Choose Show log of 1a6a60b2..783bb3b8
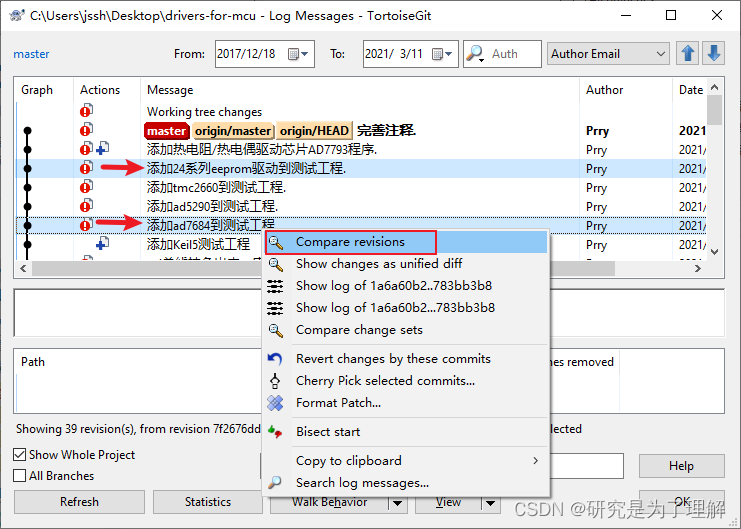 pos(405,286)
